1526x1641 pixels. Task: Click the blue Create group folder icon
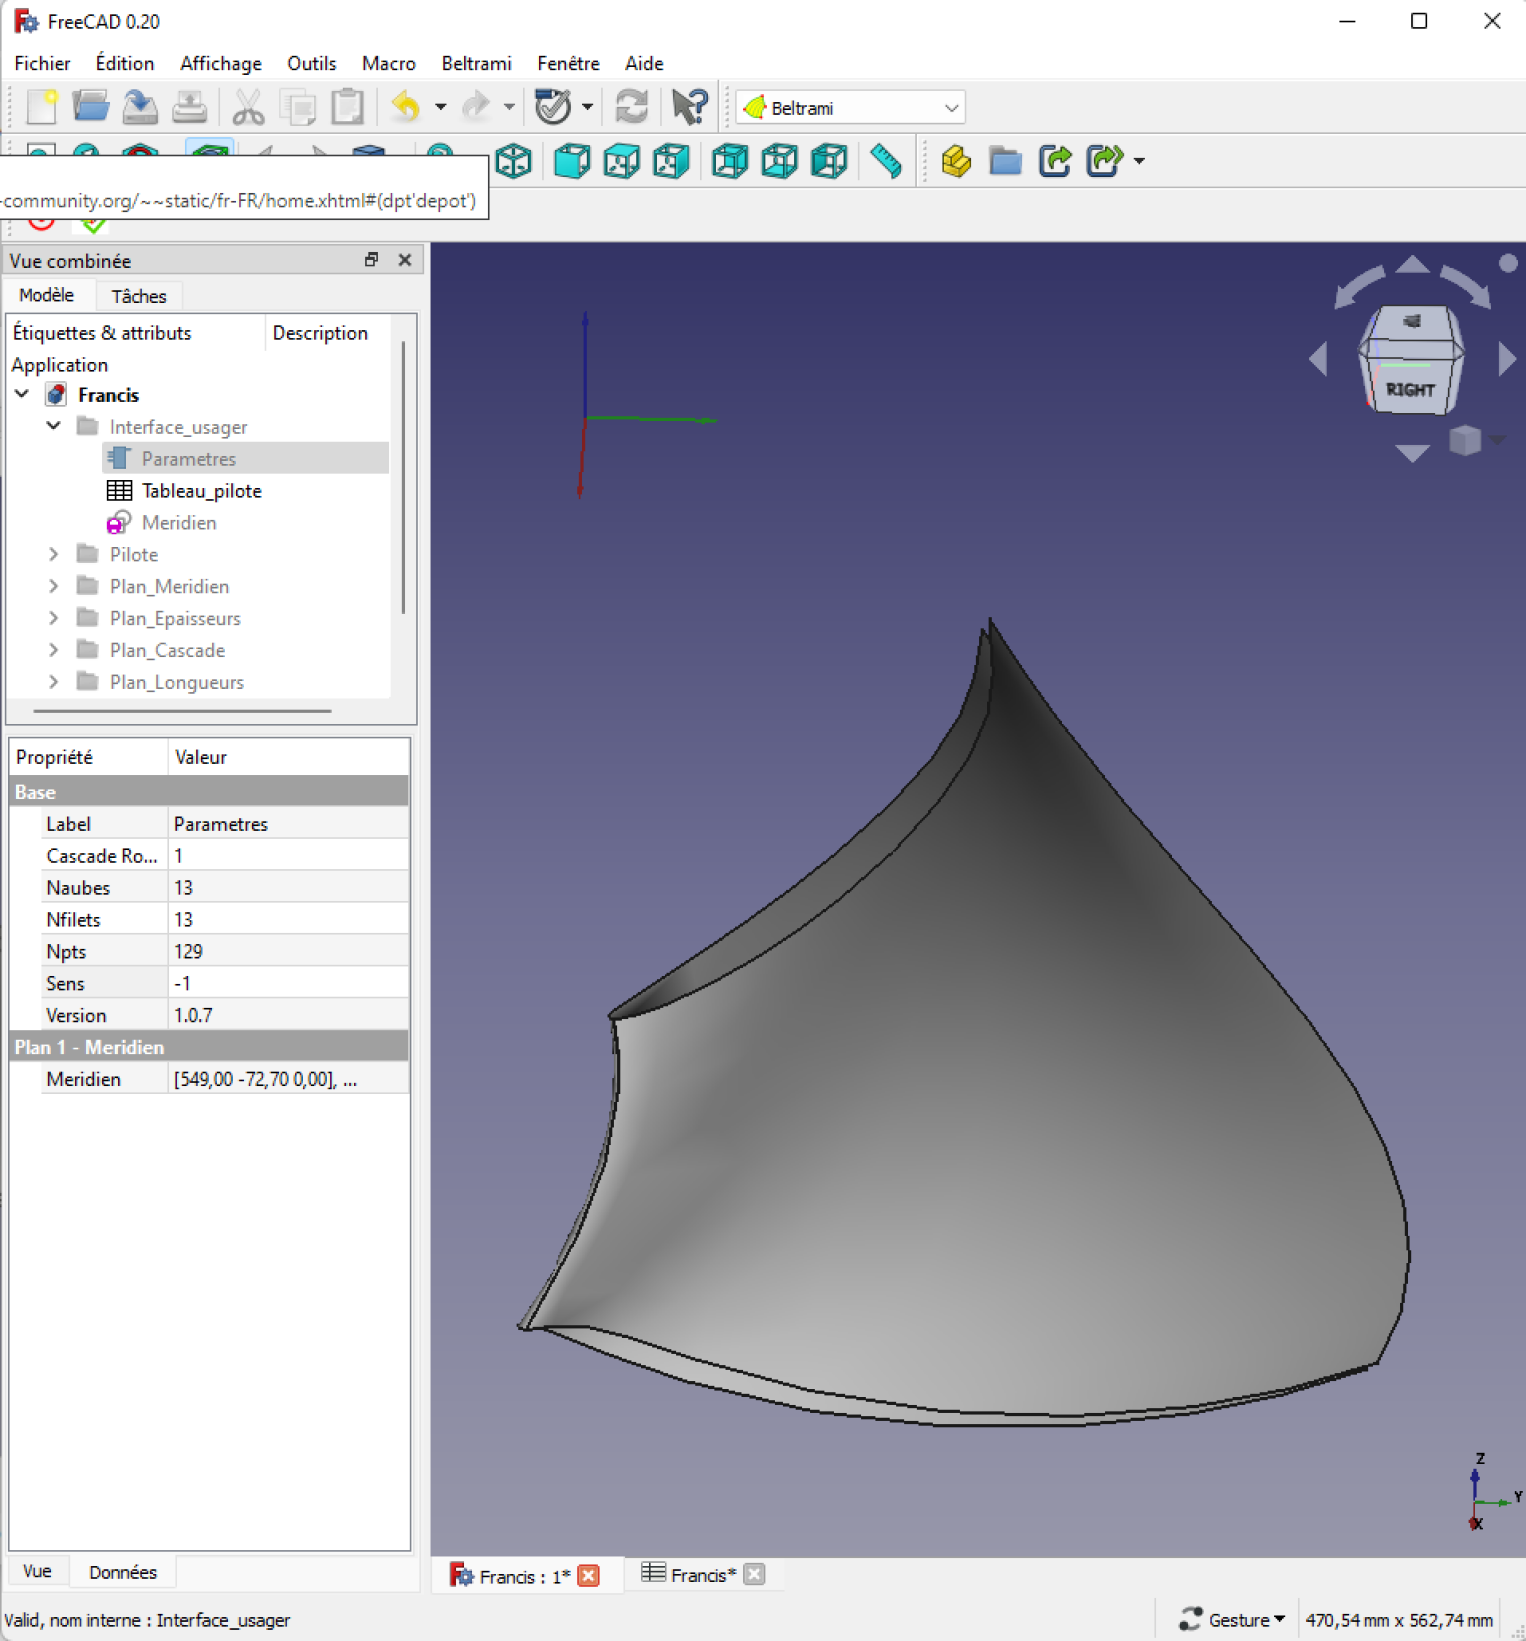click(1005, 161)
